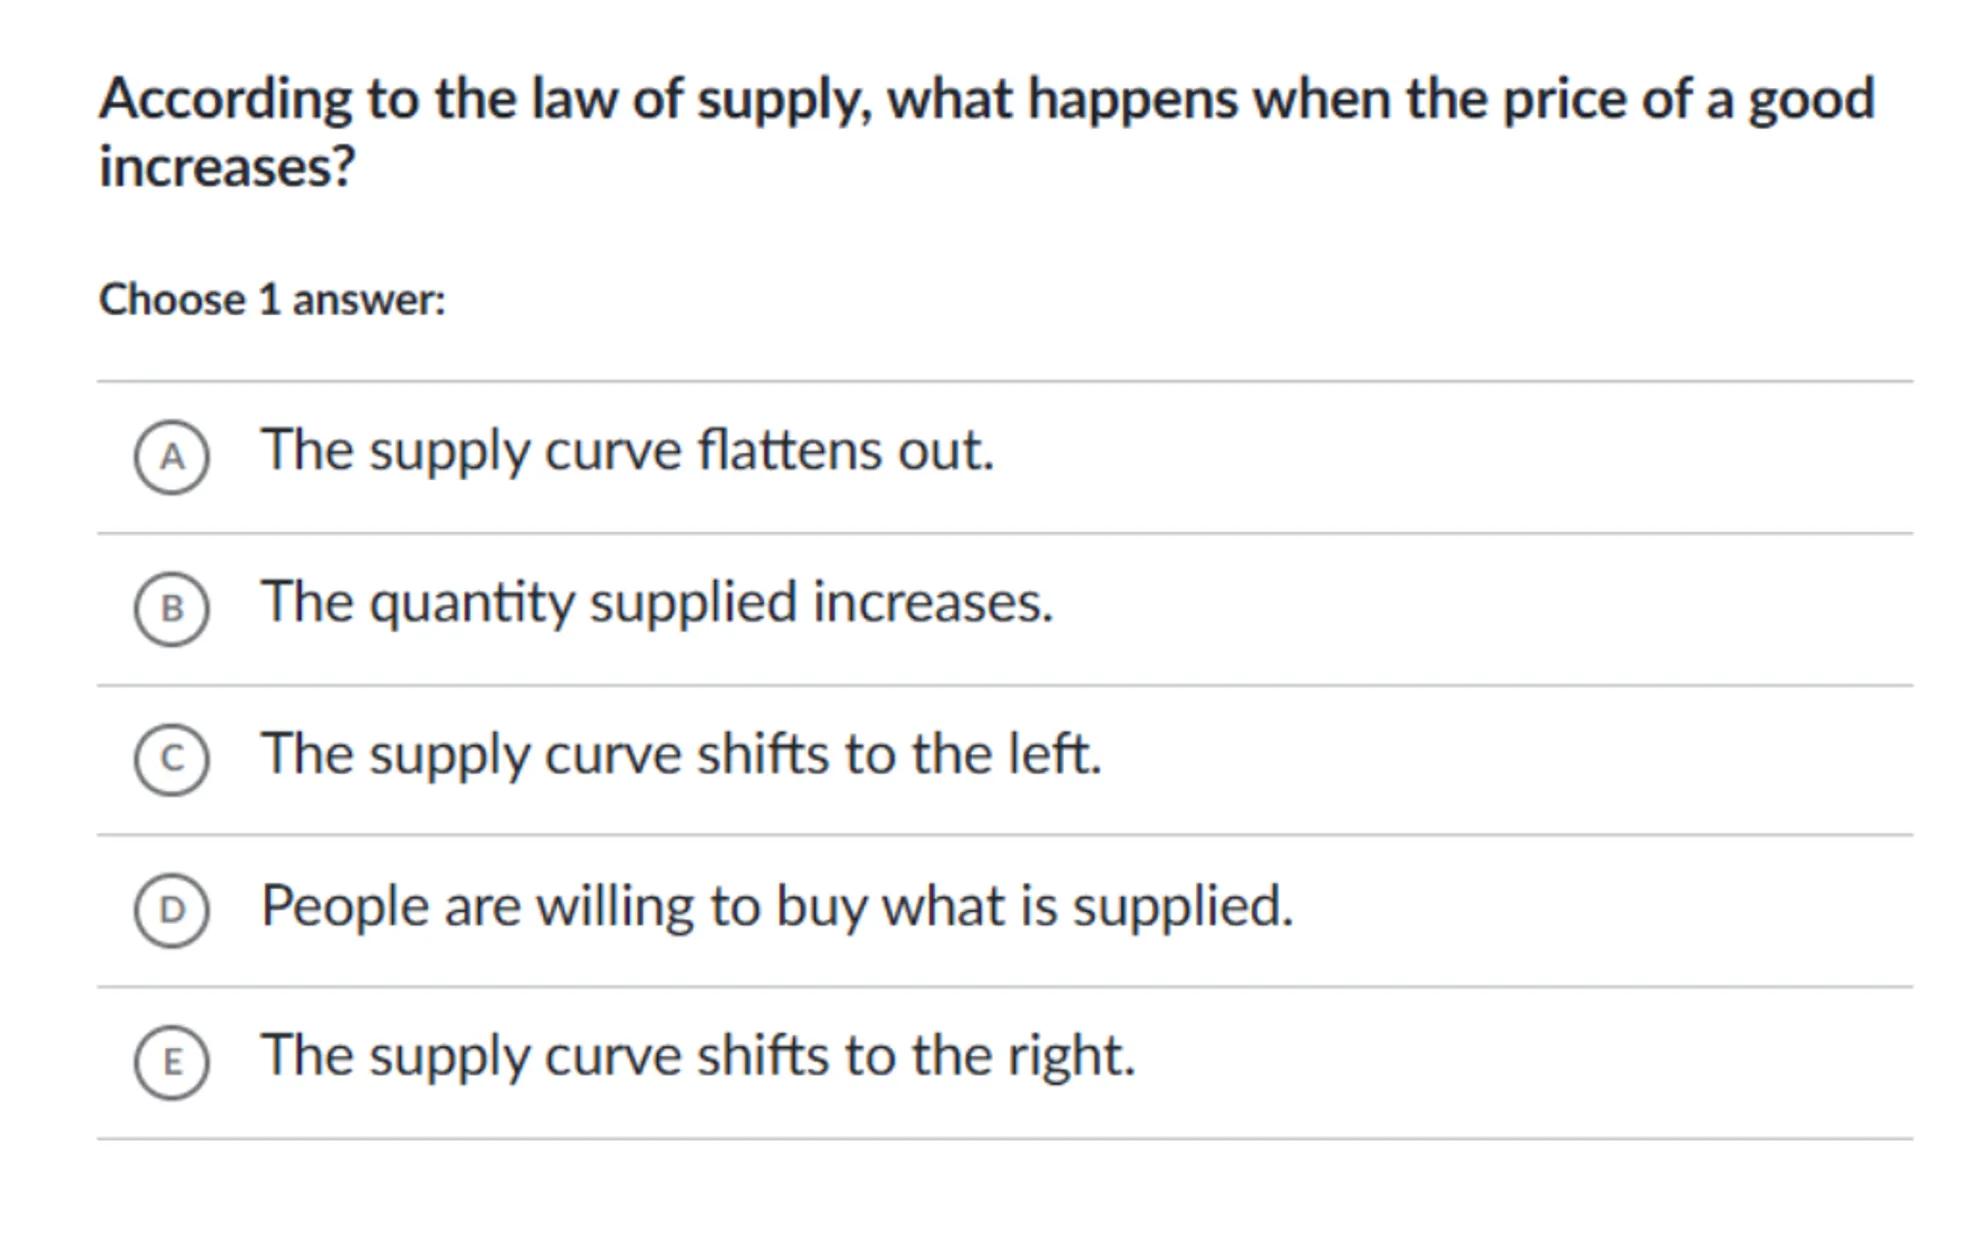Click the "Choose 1 answer:" label
1965x1234 pixels.
(x=272, y=300)
